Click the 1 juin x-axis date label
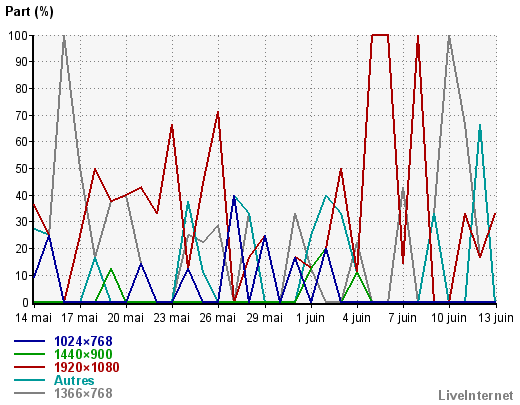The height and width of the screenshot is (405, 520). click(x=310, y=318)
